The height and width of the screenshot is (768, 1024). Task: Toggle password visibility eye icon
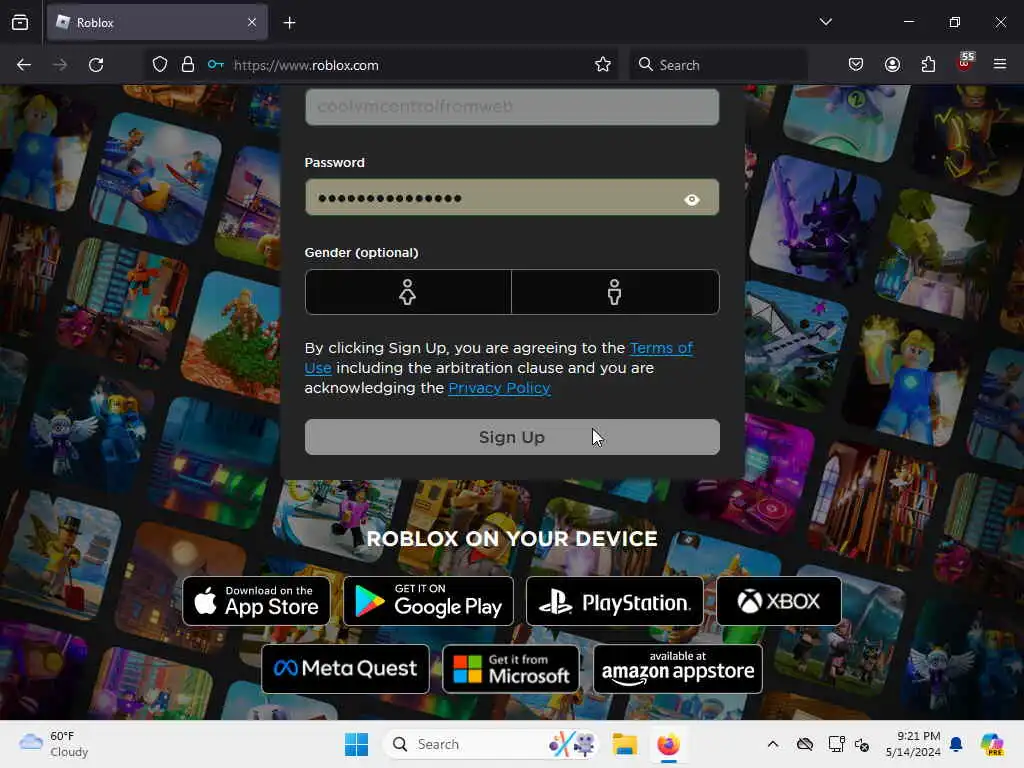tap(692, 200)
